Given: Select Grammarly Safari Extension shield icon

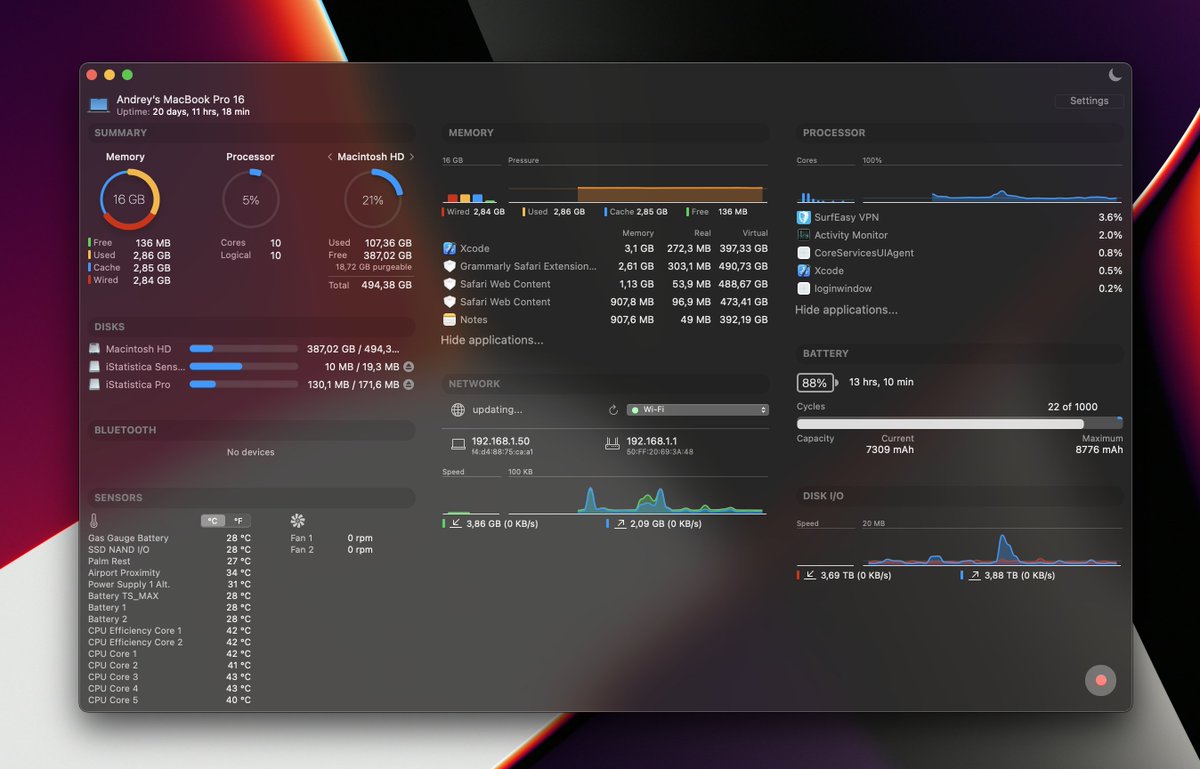Looking at the screenshot, I should coord(450,266).
